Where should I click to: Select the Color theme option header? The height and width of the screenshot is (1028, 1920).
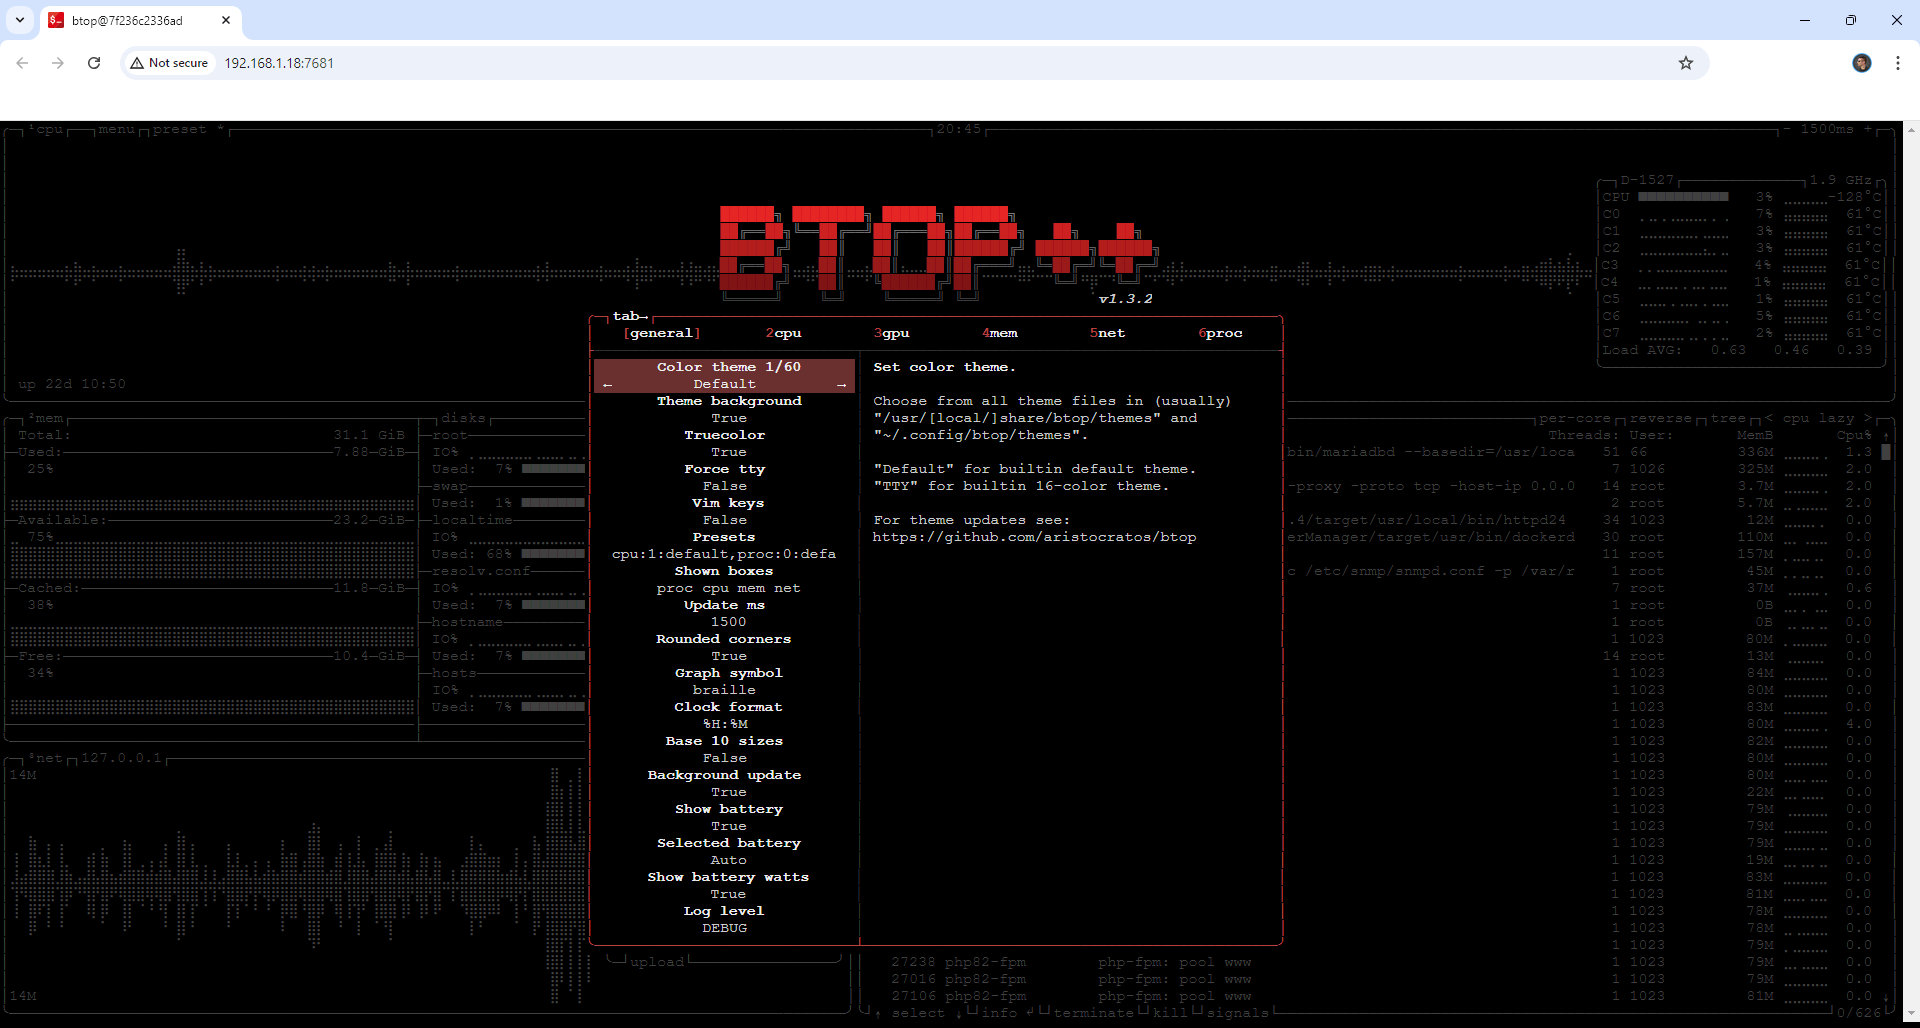729,367
